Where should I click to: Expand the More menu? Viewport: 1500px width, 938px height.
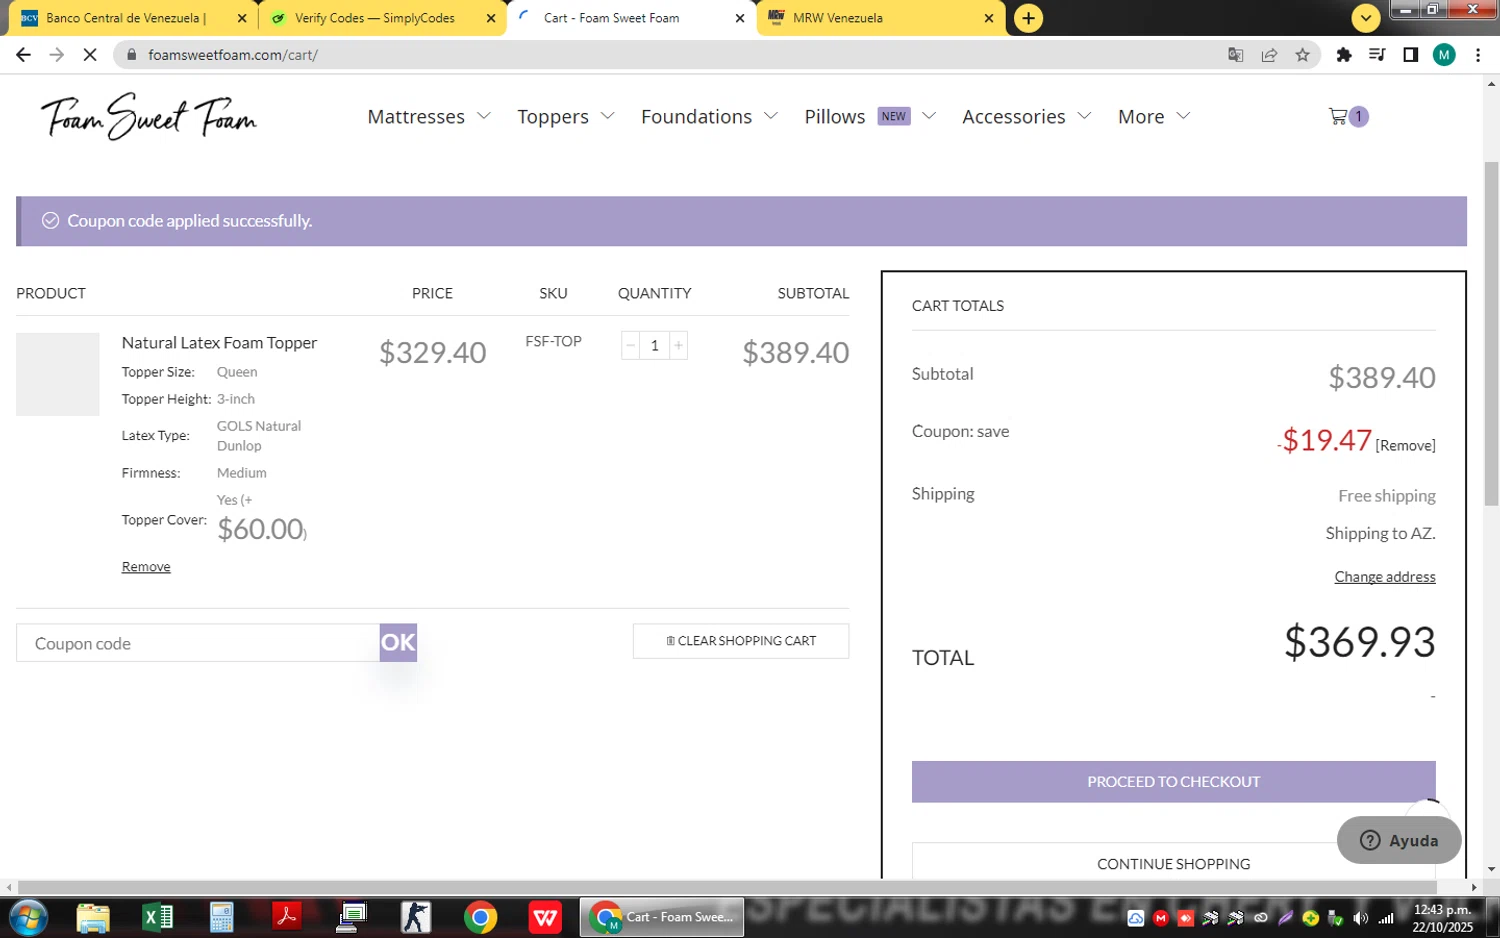(1154, 117)
